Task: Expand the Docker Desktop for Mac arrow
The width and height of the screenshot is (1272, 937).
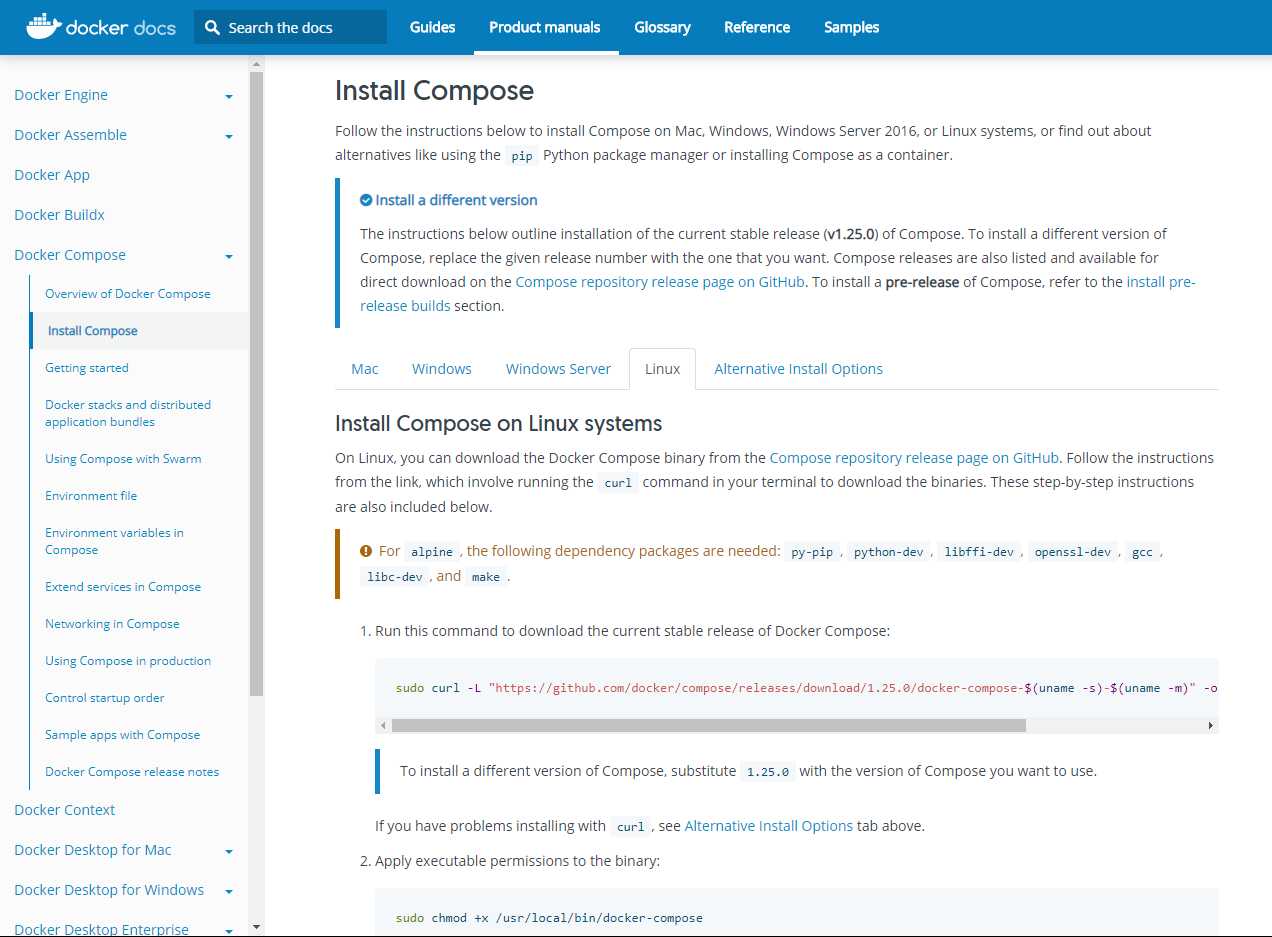Action: [x=229, y=852]
